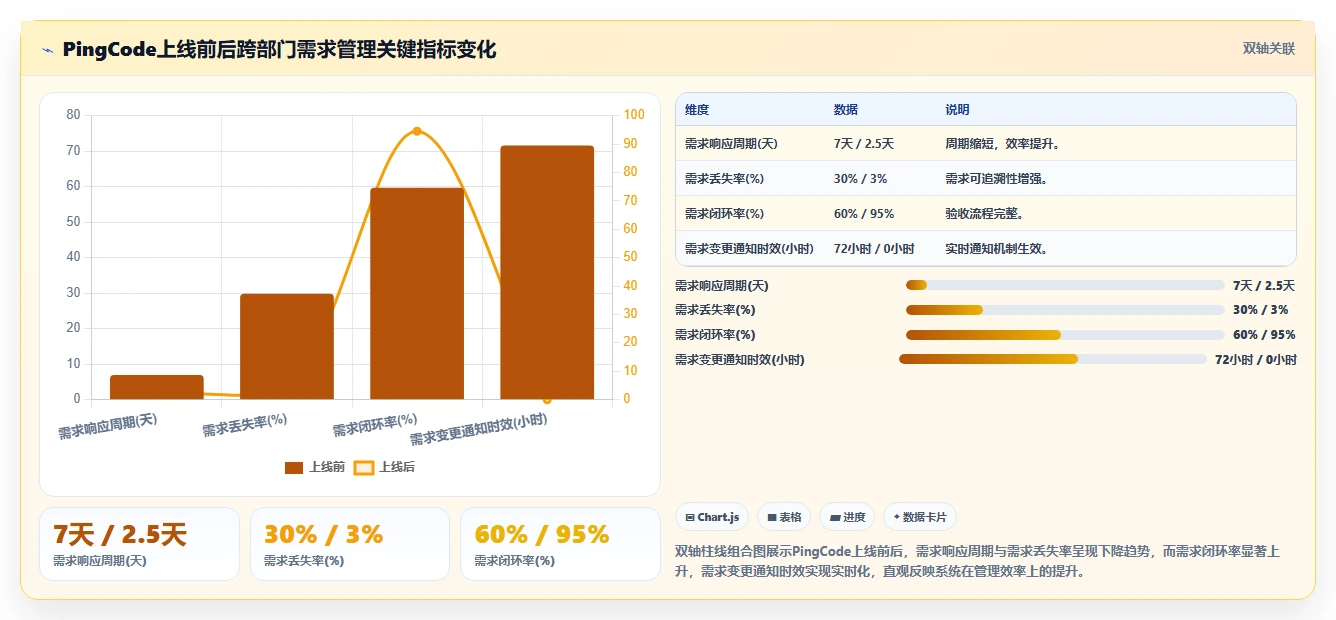The width and height of the screenshot is (1336, 620).
Task: Click the table row label 需求响应周期(天)
Action: [x=731, y=144]
